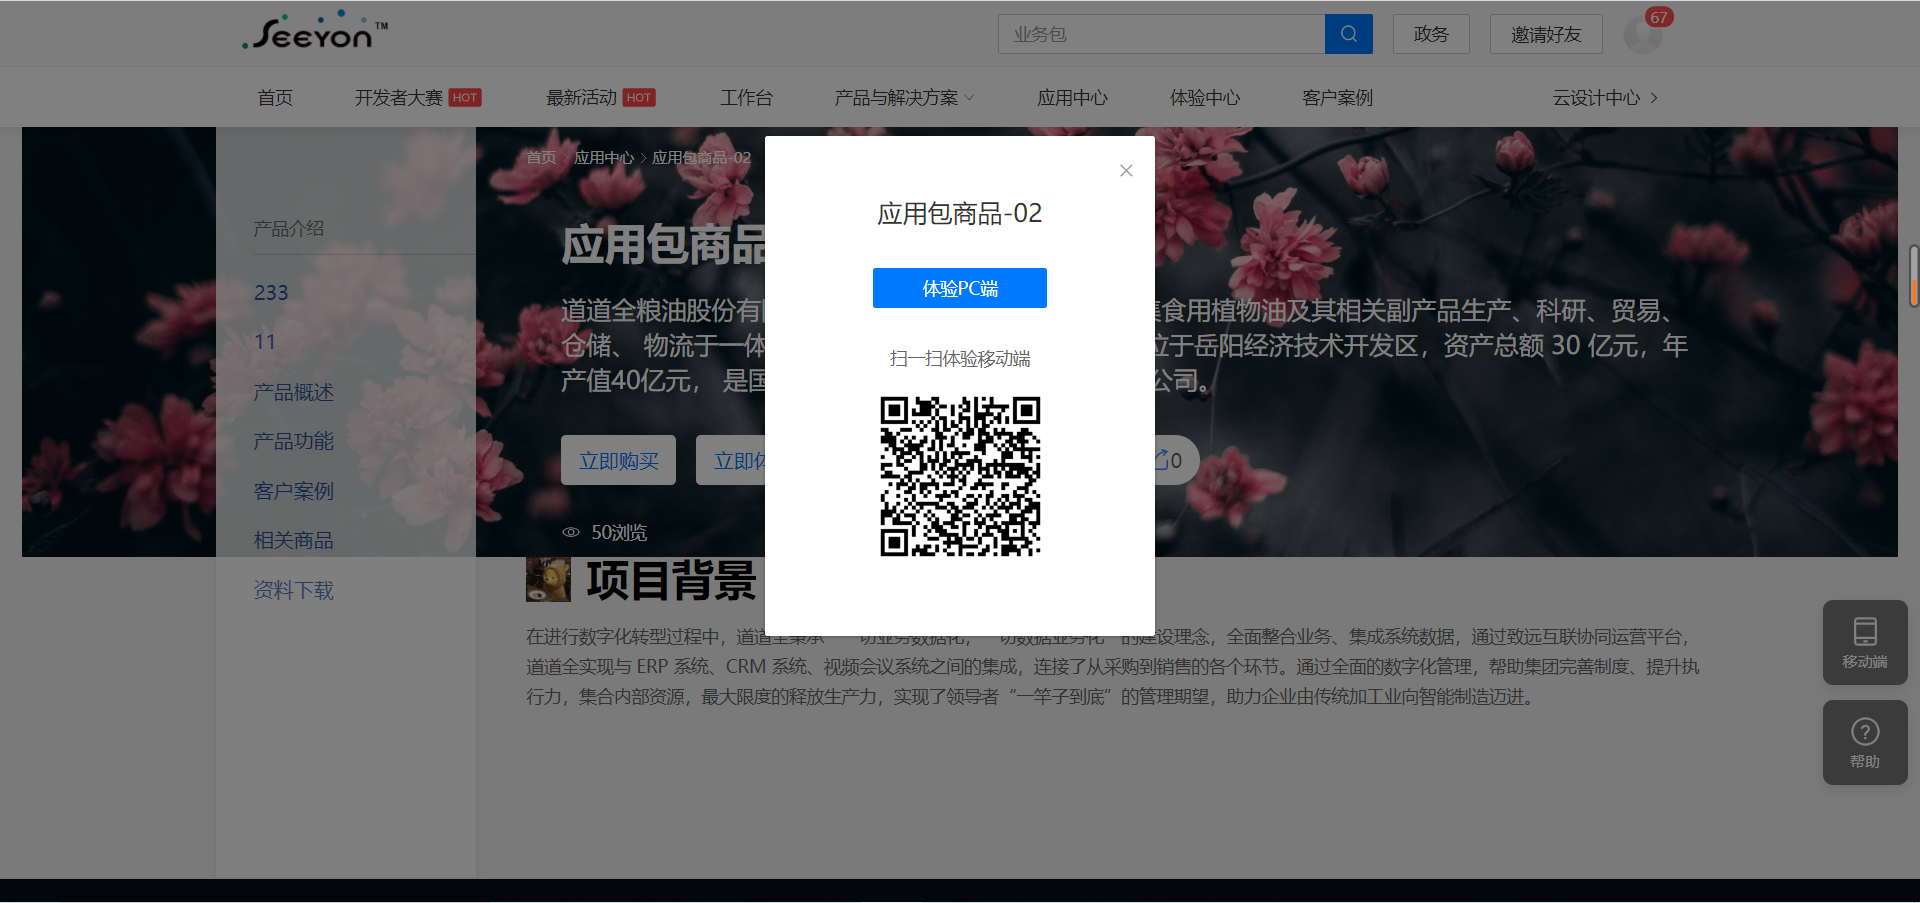
Task: Click the 扫一扫体验移动端 text
Action: (960, 358)
